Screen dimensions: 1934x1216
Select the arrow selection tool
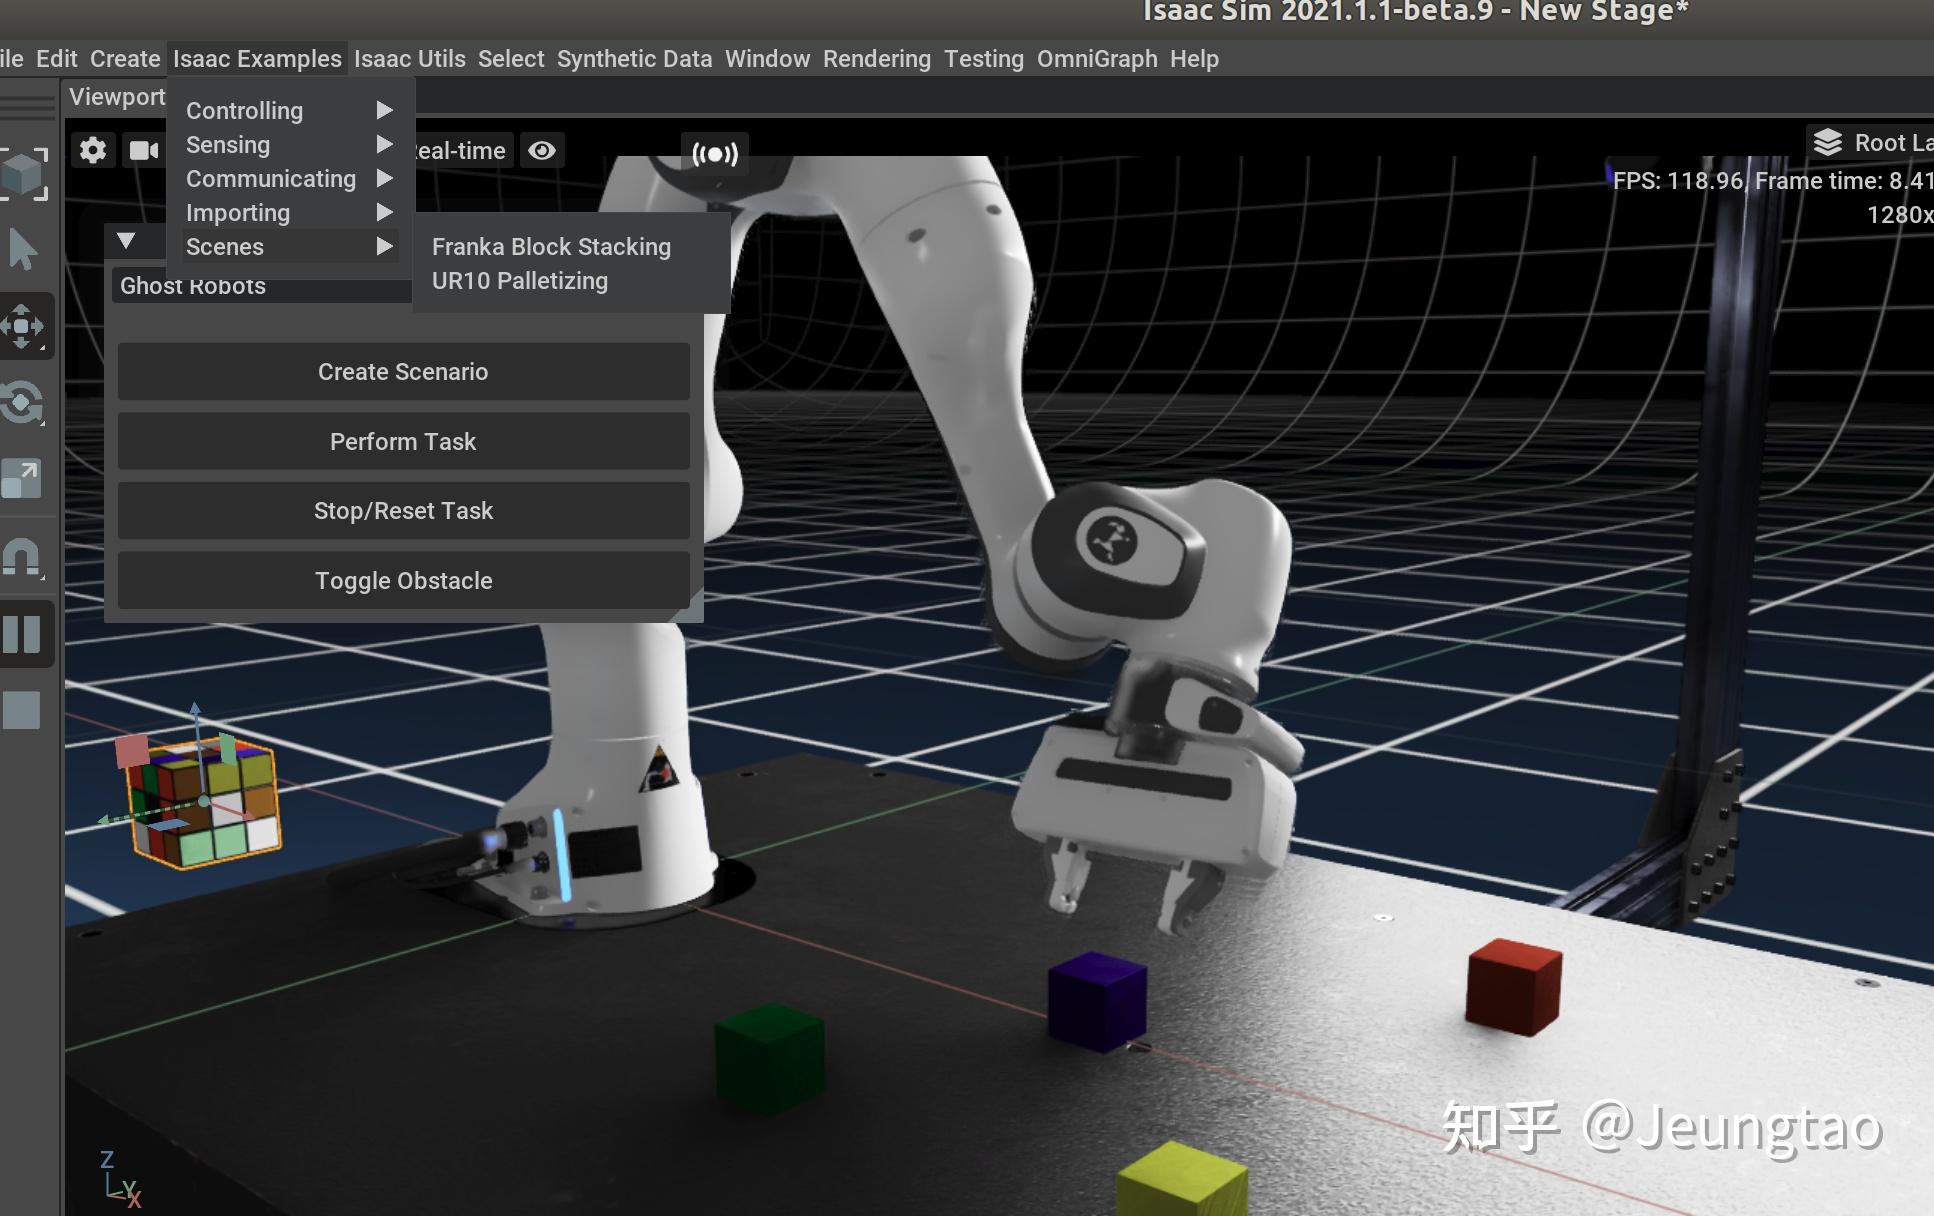coord(23,249)
